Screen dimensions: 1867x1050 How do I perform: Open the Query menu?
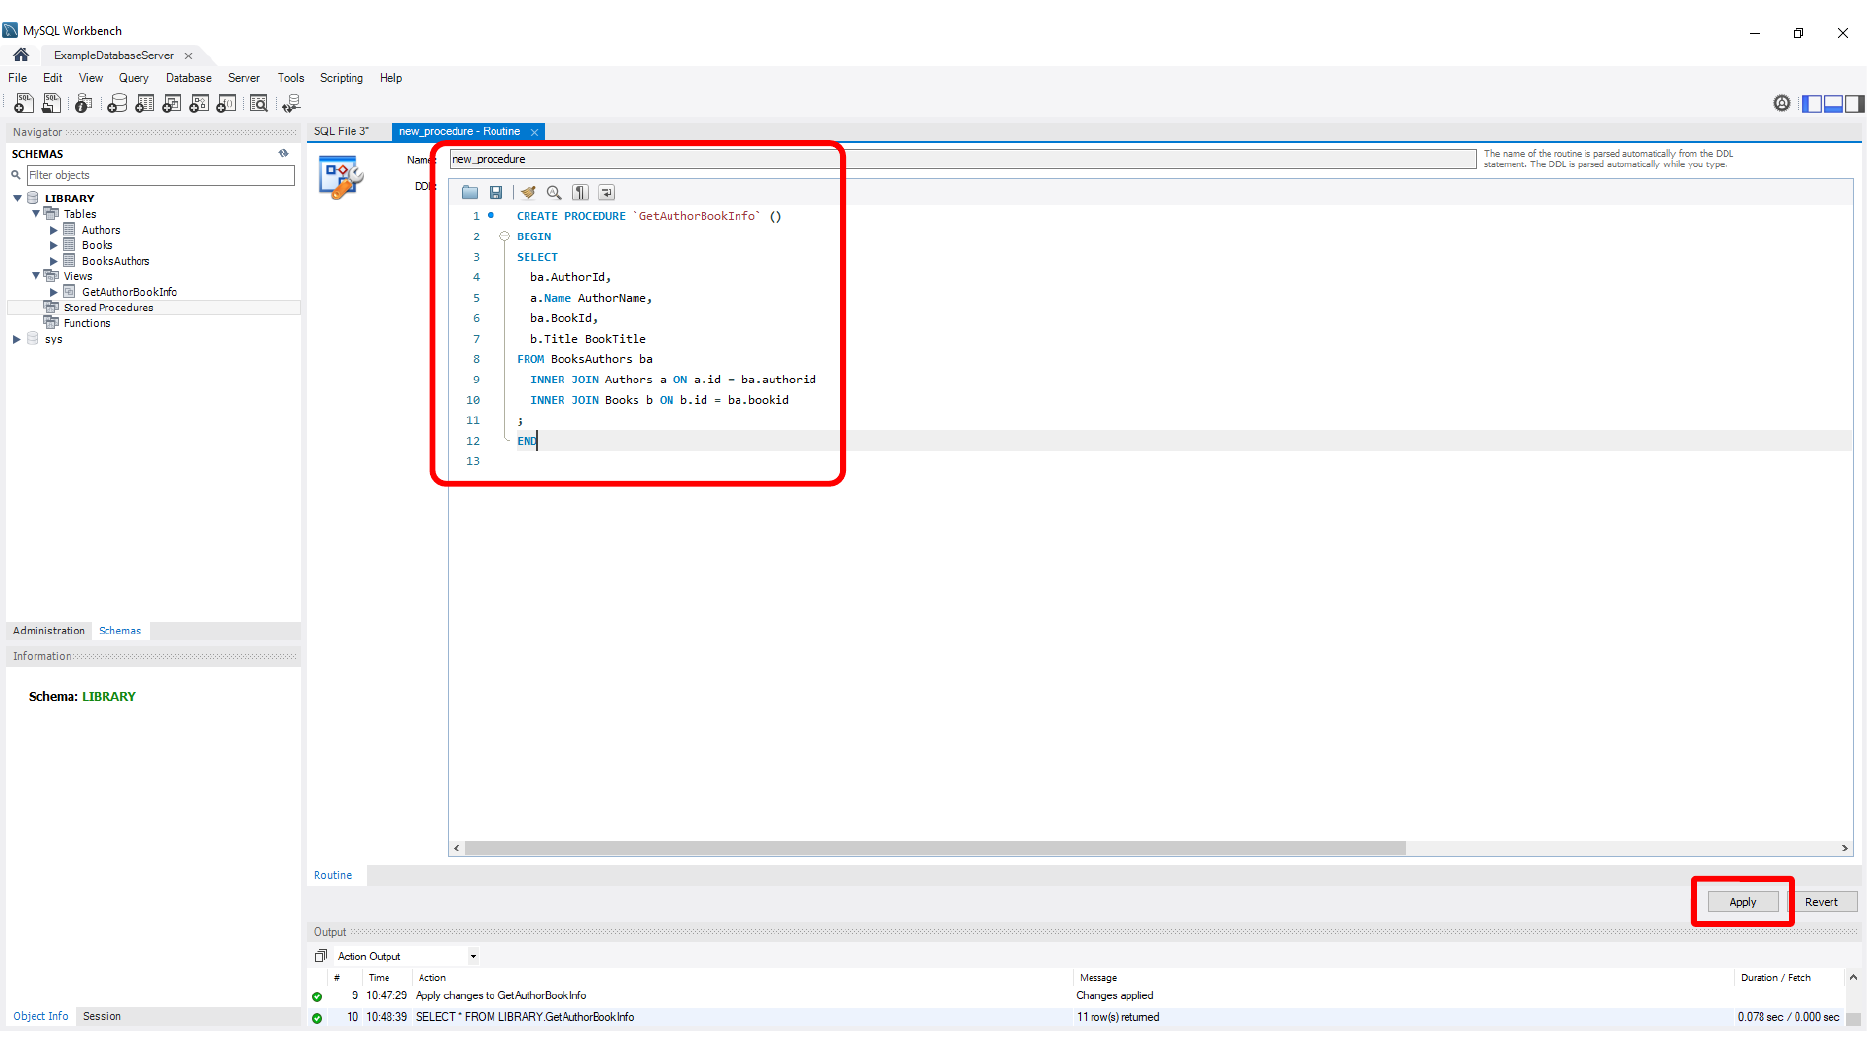point(133,78)
